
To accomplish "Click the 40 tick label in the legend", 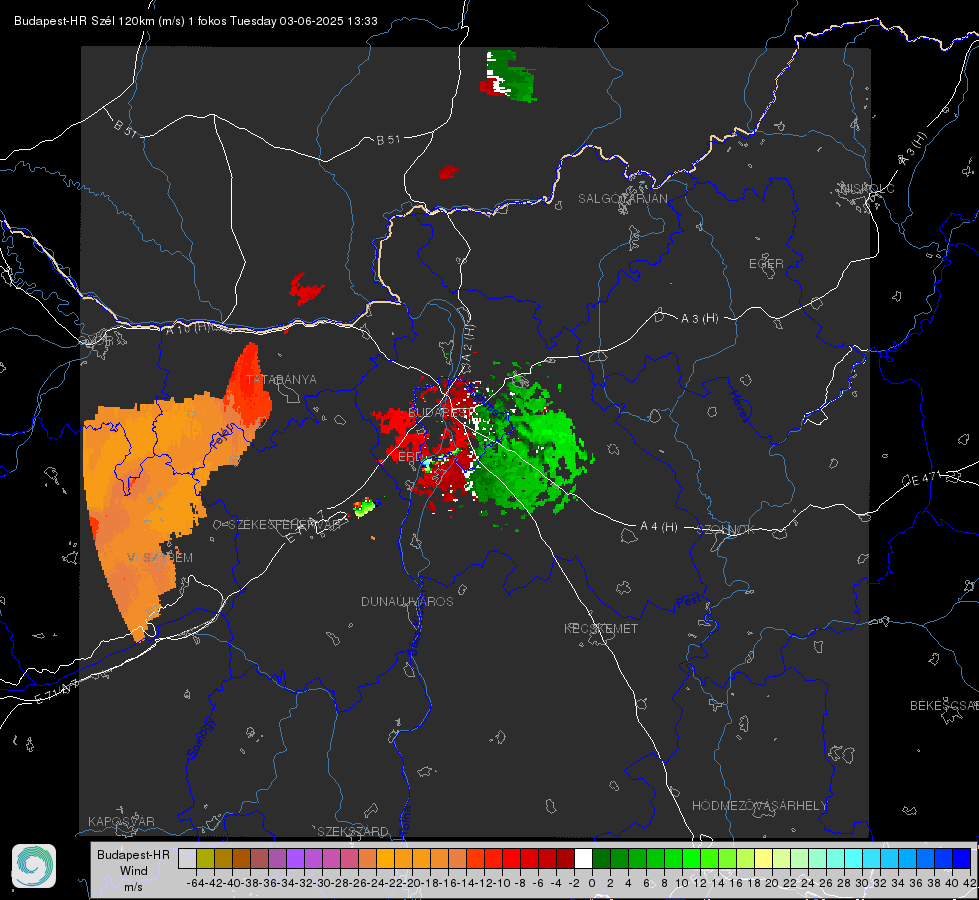I will point(952,883).
